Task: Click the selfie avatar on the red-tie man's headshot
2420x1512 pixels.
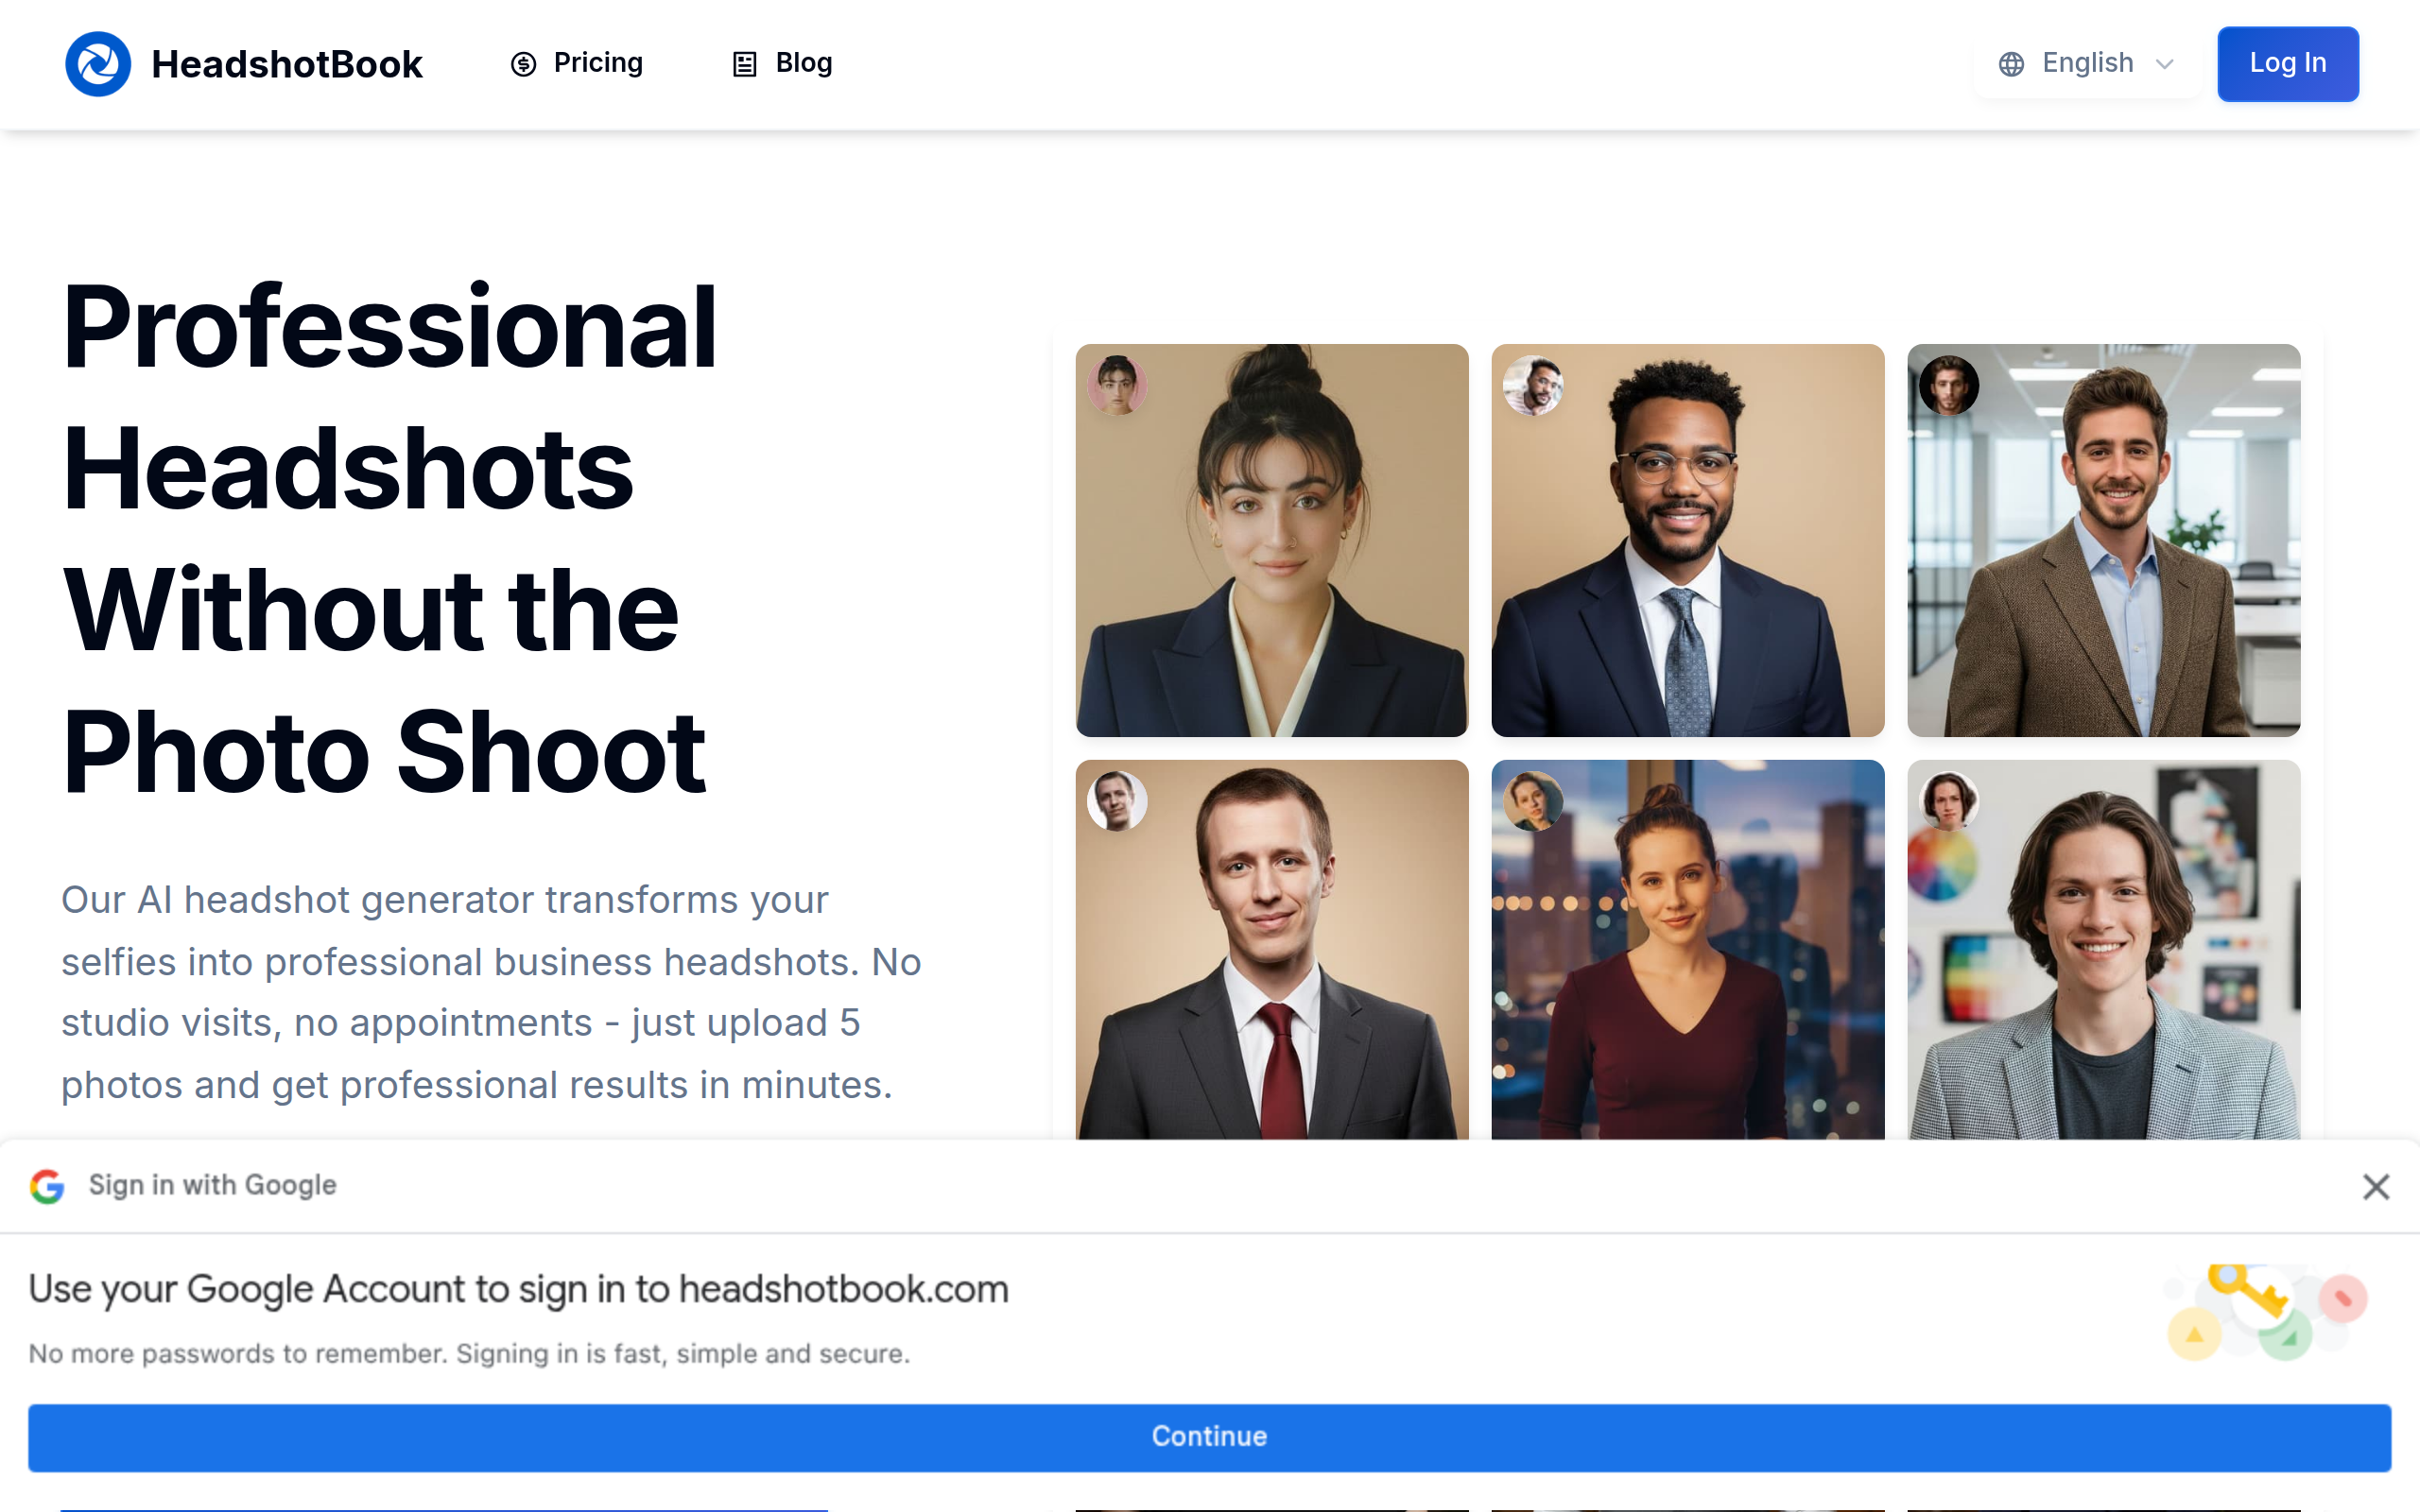Action: point(1118,801)
